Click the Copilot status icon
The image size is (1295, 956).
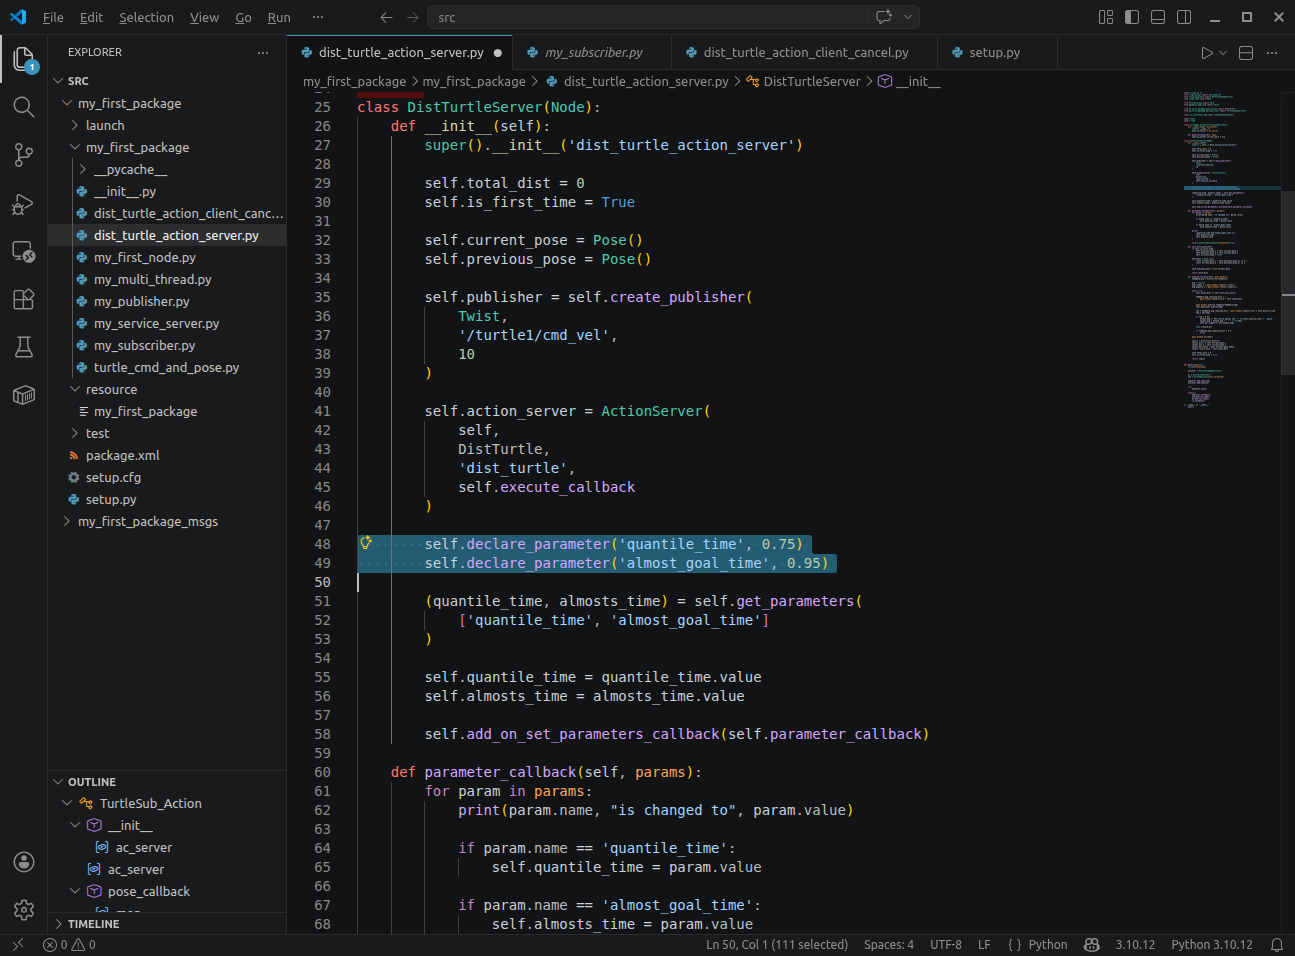(x=1092, y=944)
